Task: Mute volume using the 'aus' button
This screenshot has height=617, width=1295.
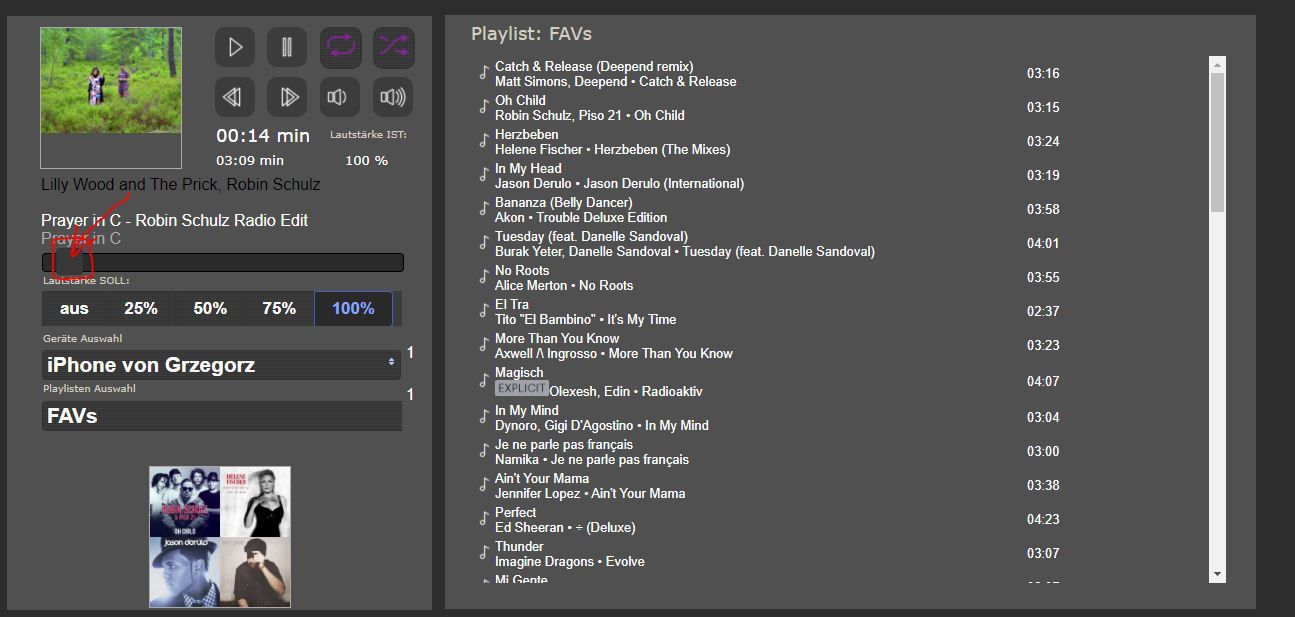Action: 74,309
